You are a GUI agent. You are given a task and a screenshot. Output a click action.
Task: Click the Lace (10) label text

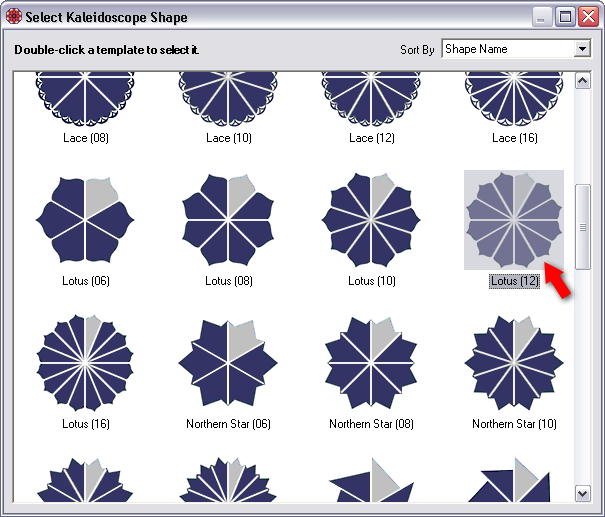[x=229, y=138]
